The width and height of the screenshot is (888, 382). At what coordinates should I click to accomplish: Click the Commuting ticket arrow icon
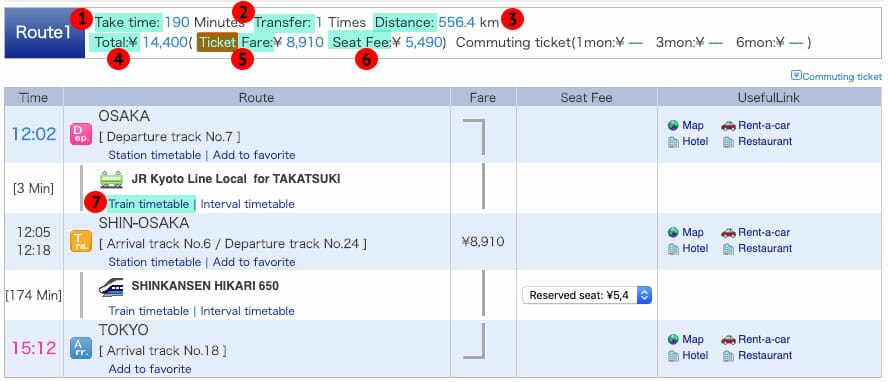point(796,75)
